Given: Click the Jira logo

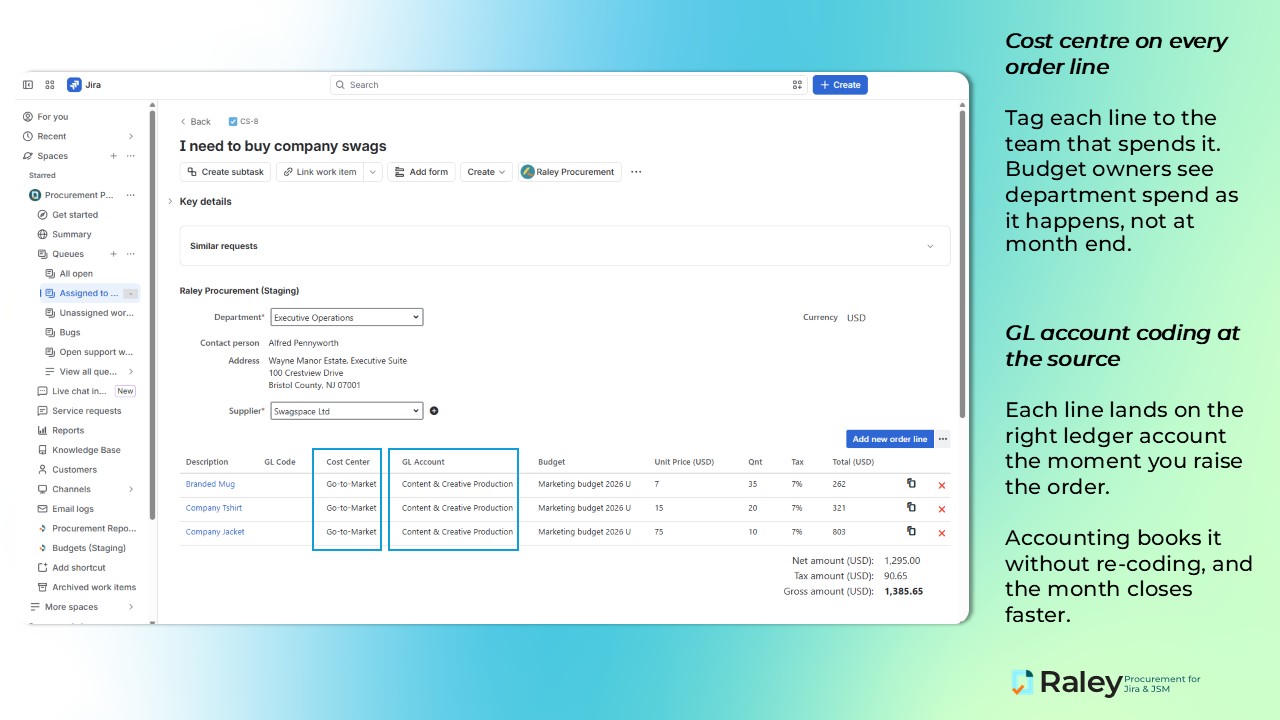Looking at the screenshot, I should point(84,85).
